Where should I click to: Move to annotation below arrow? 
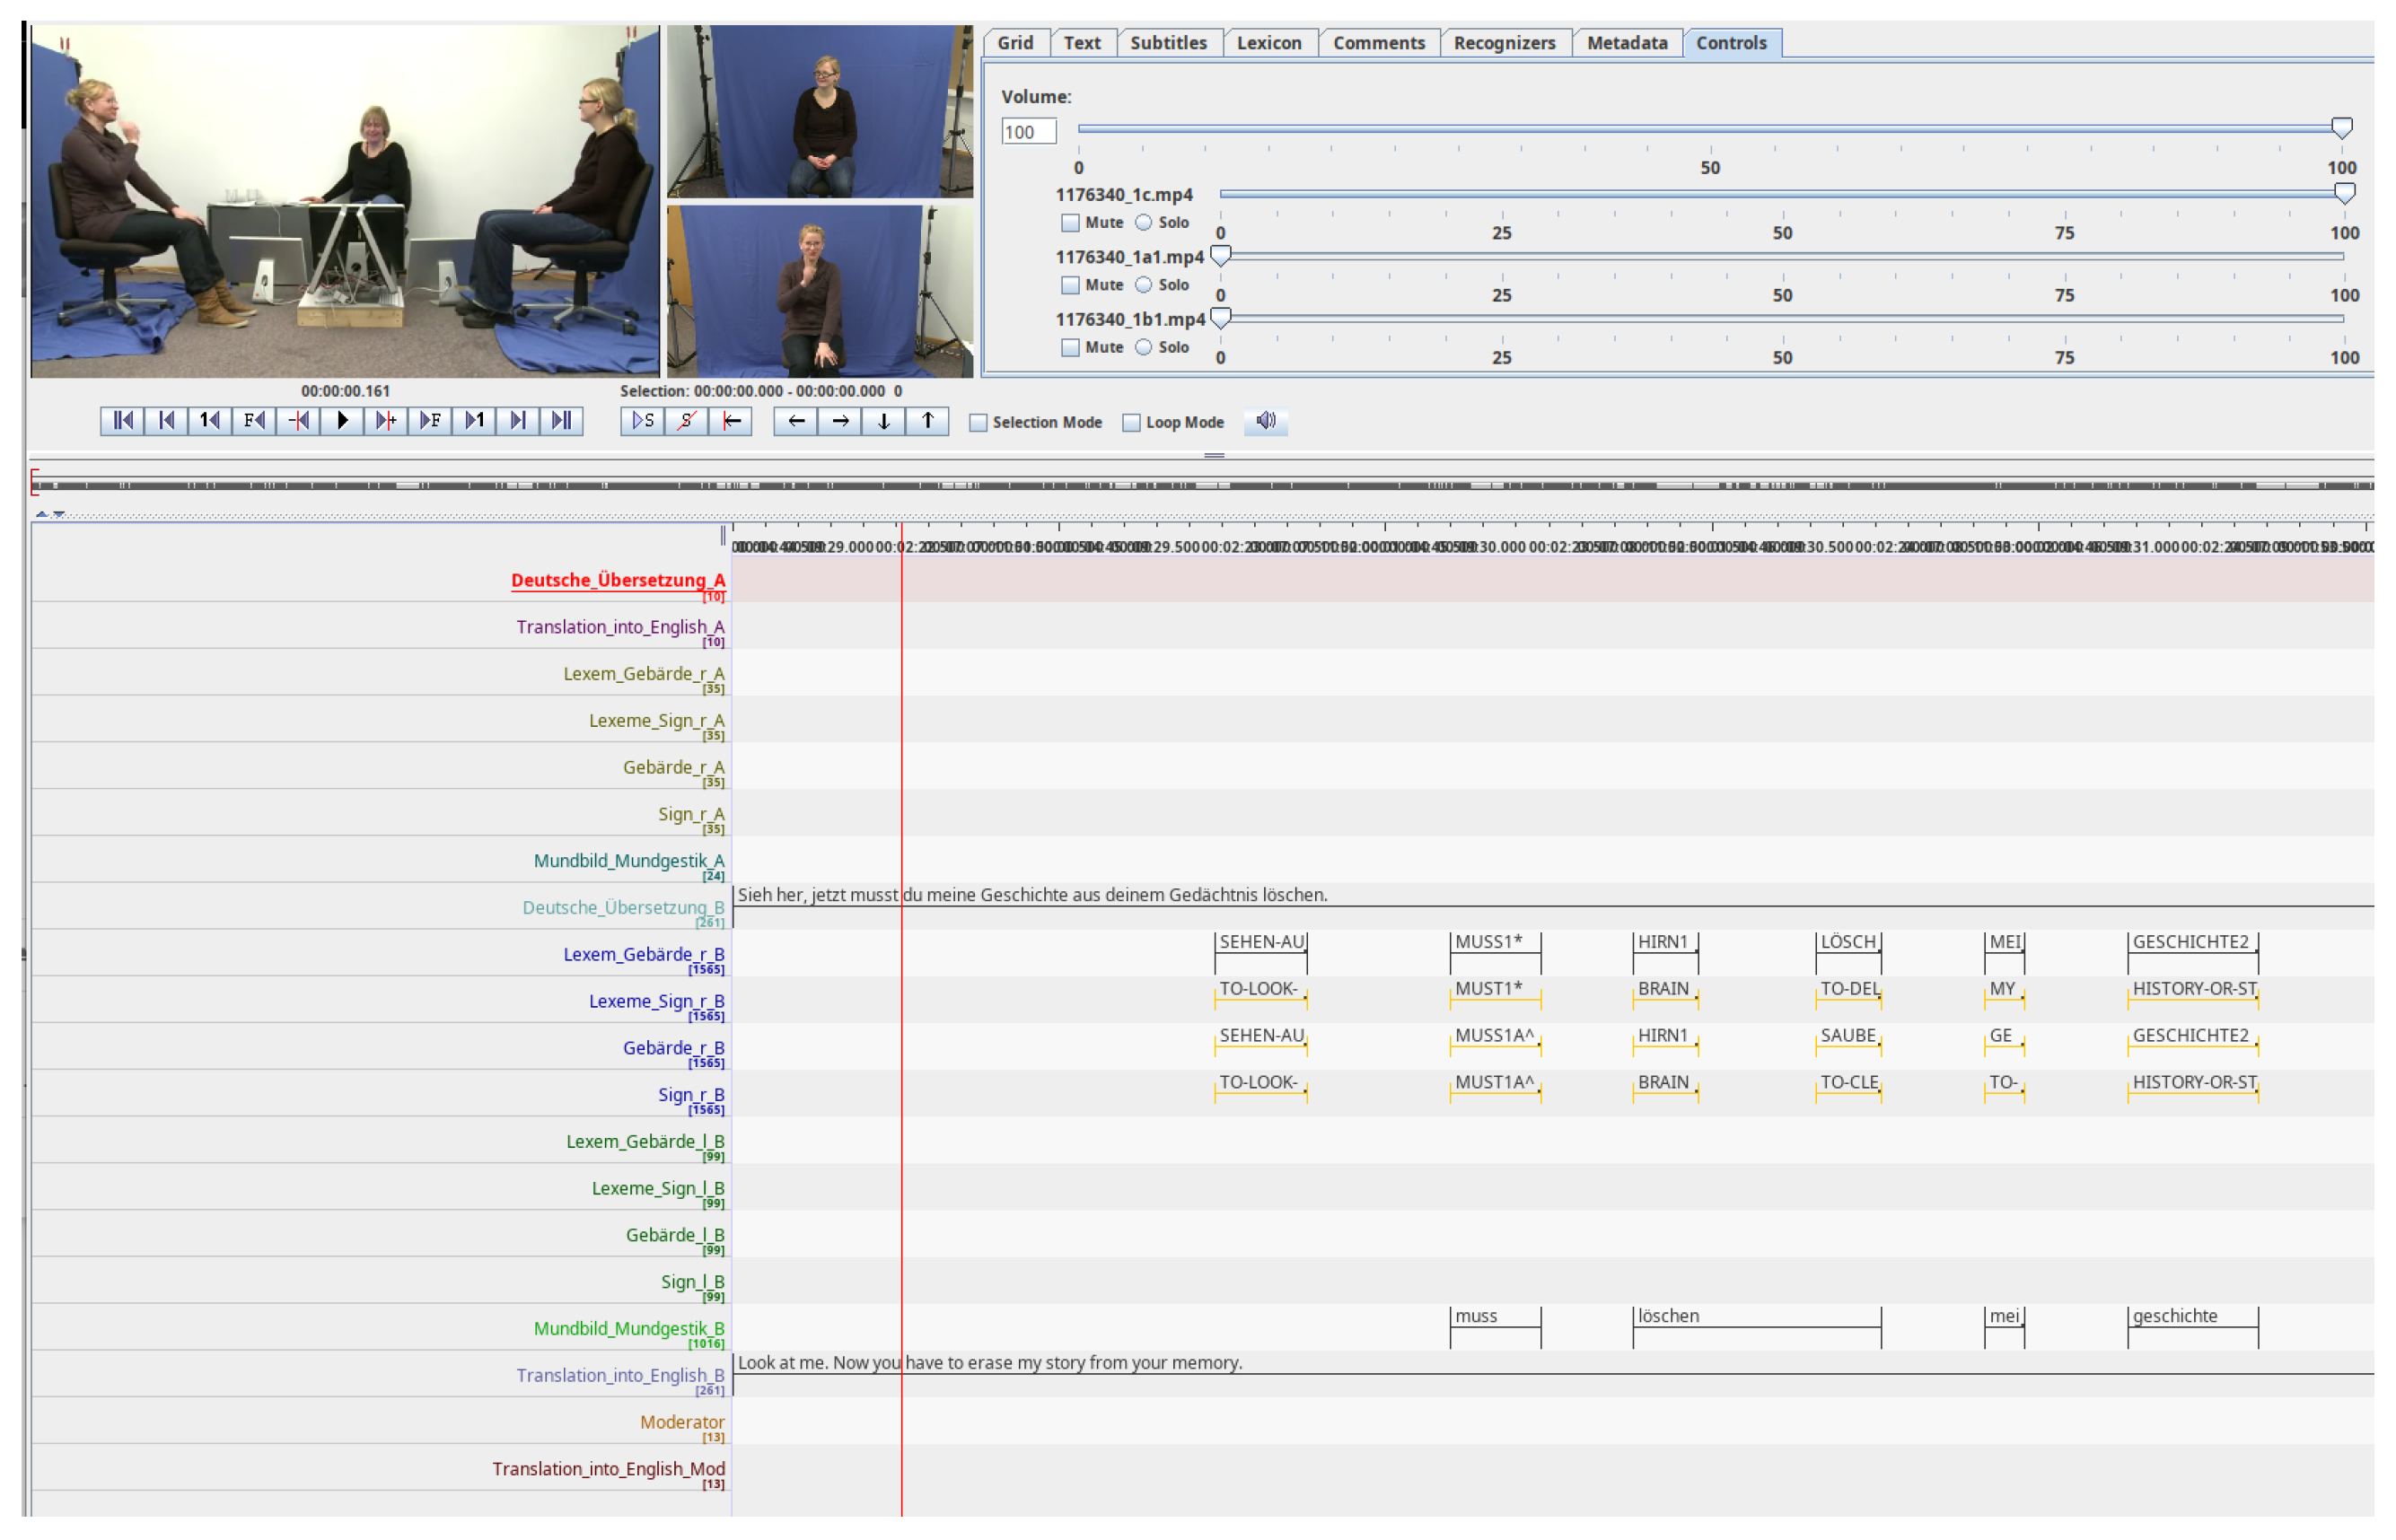884,421
